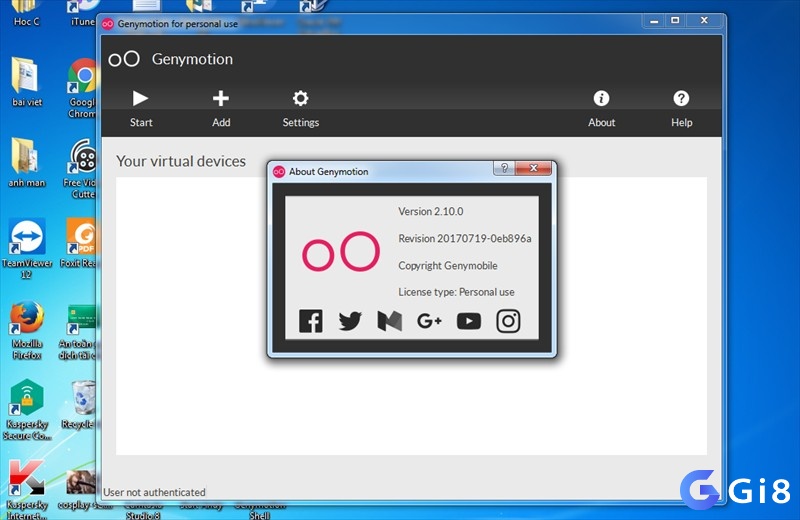
Task: Select the anh man desktop folder
Action: (x=27, y=162)
